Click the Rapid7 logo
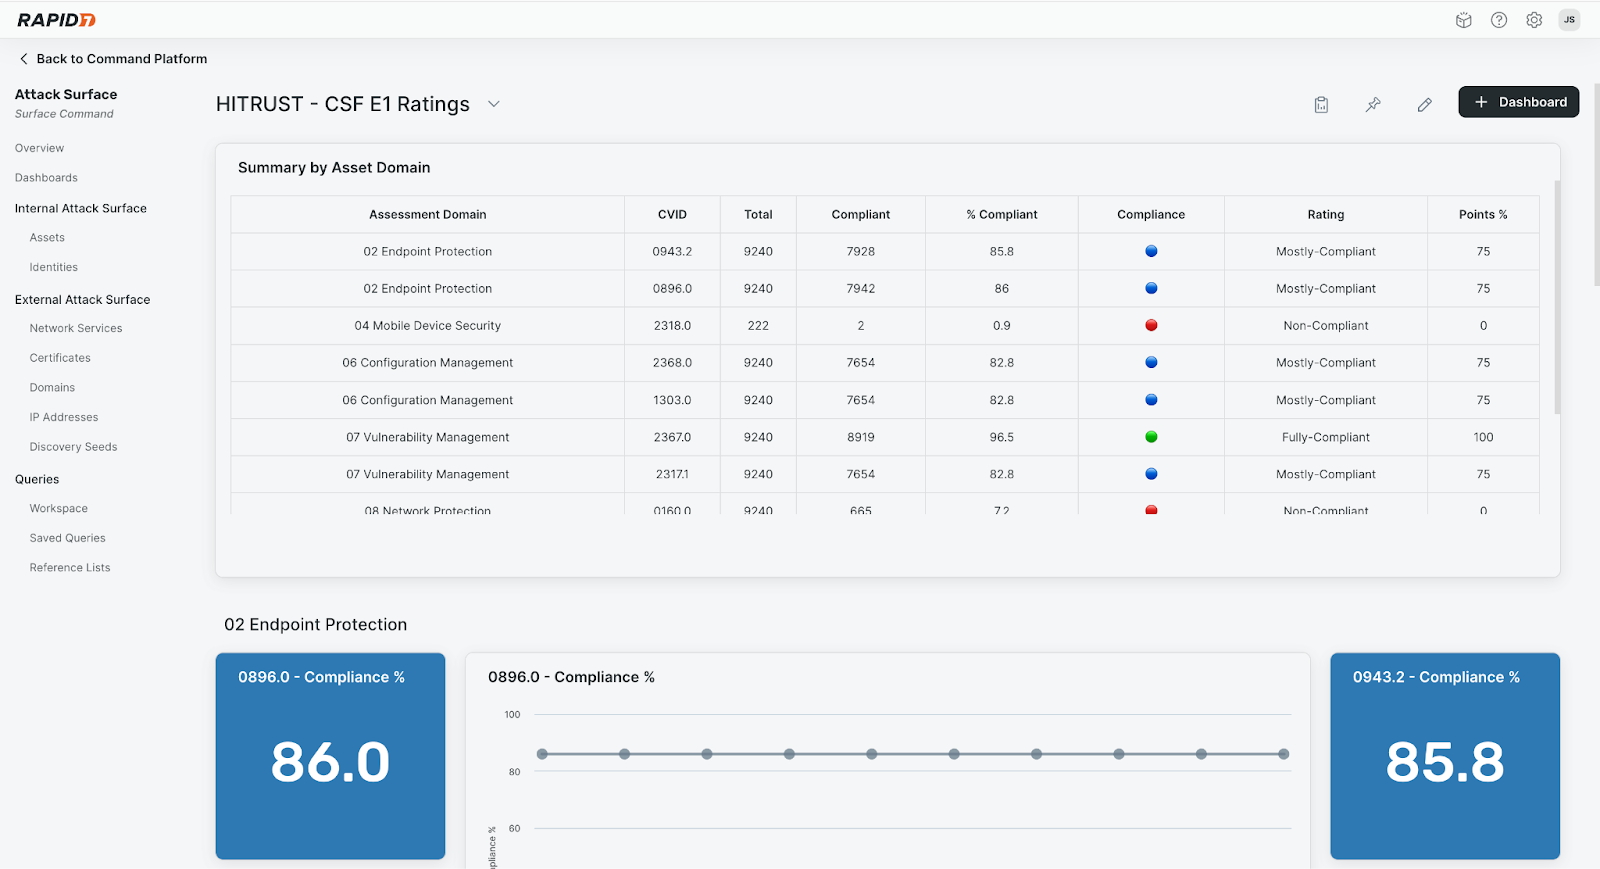 [x=56, y=20]
